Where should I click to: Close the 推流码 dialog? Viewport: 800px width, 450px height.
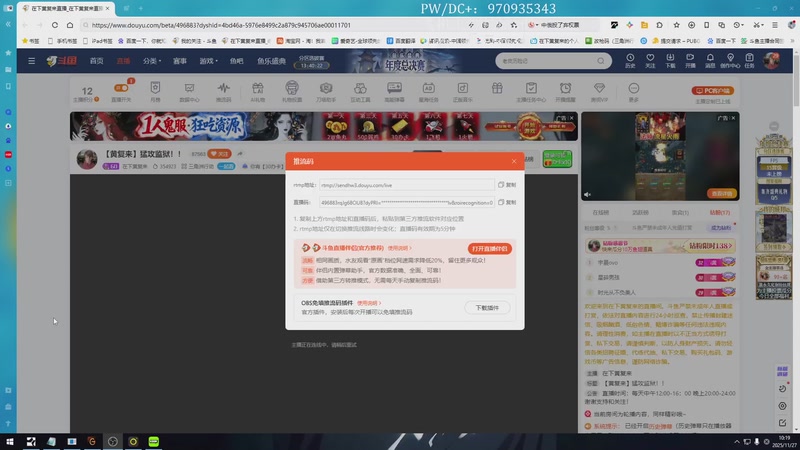[514, 161]
